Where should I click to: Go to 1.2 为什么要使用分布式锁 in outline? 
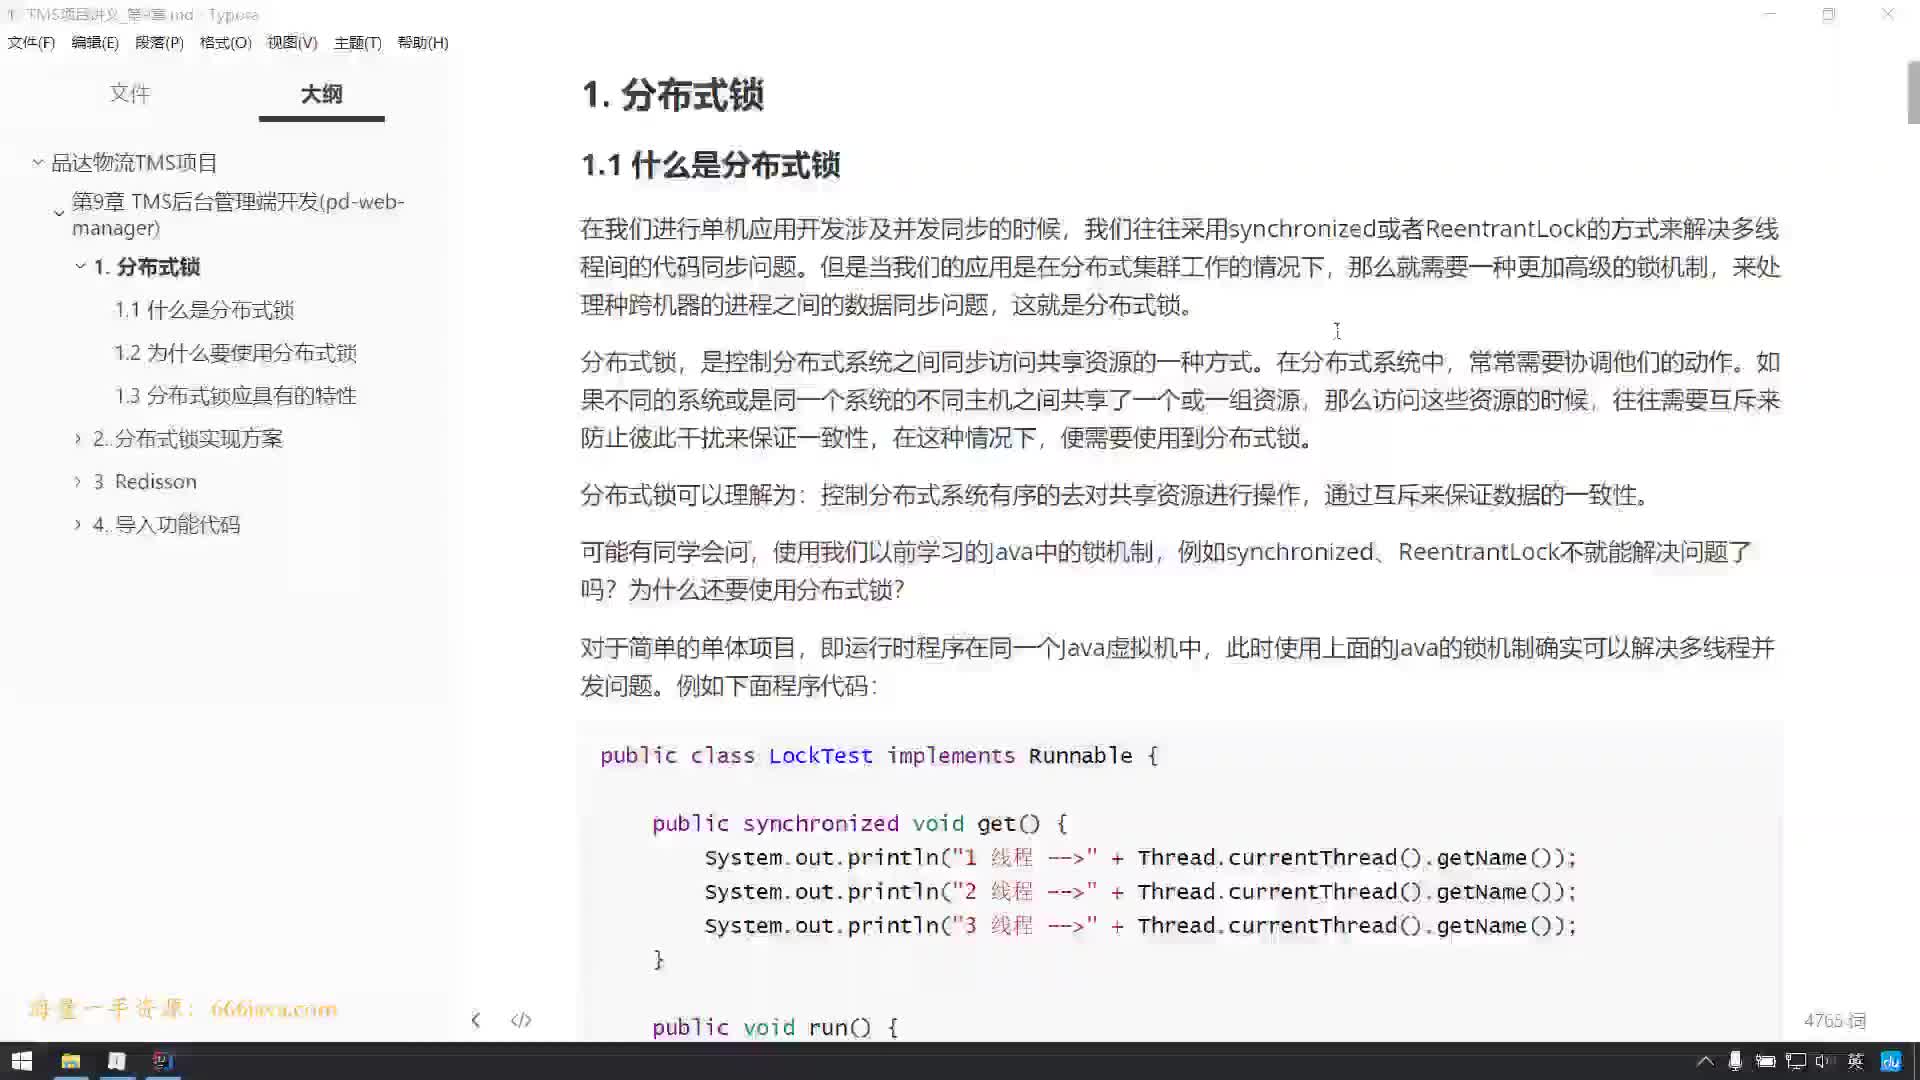(235, 353)
